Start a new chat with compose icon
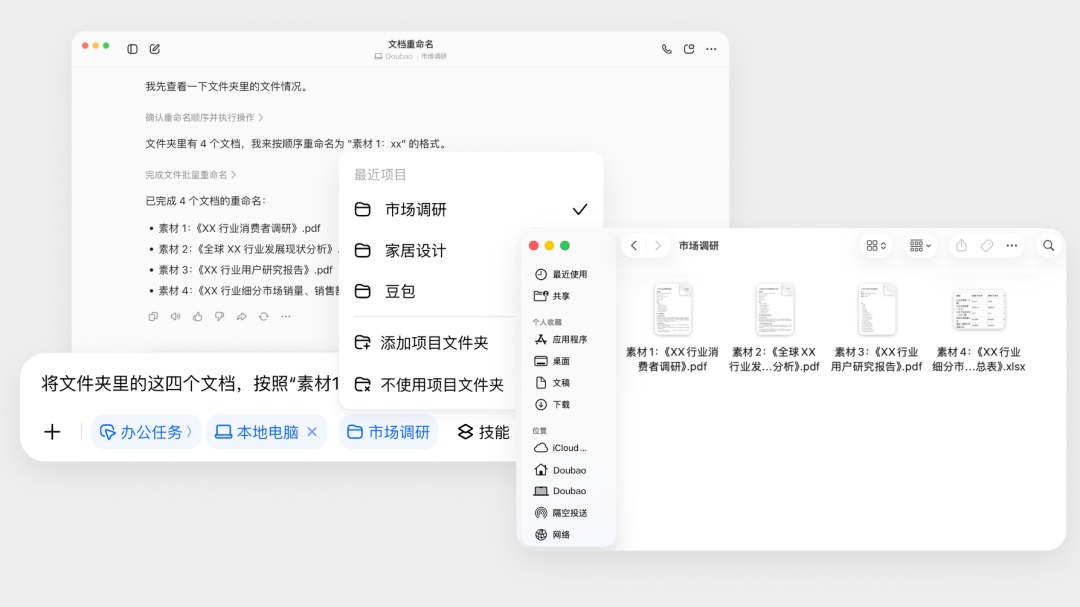This screenshot has height=607, width=1080. [155, 49]
